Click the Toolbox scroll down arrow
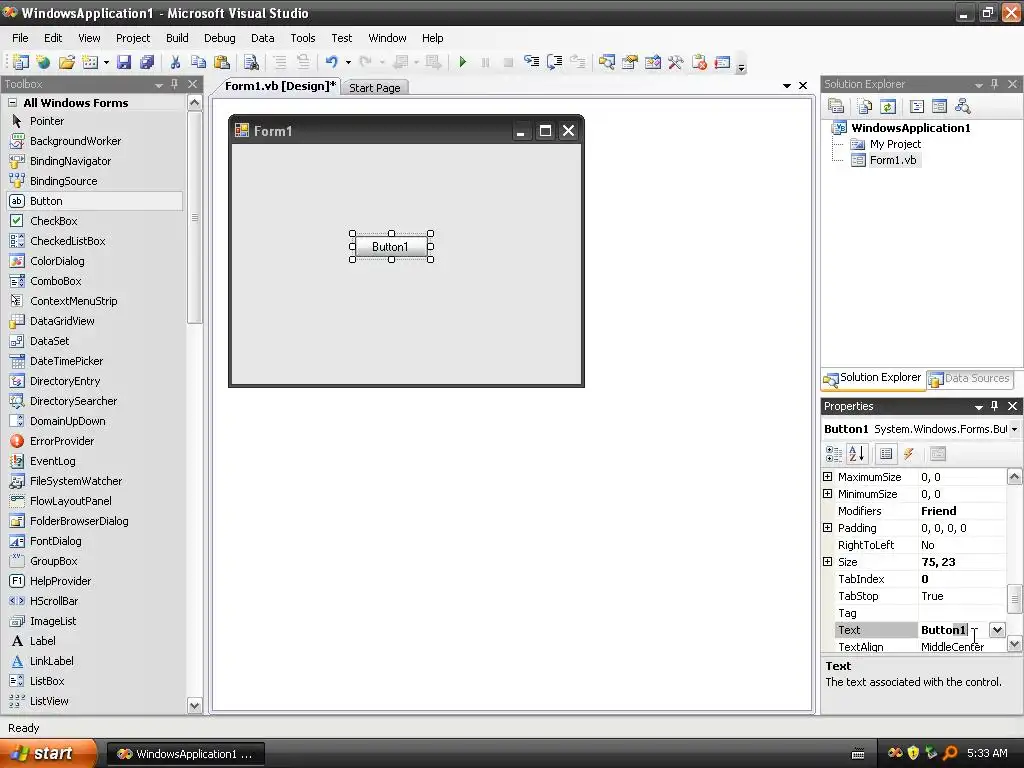 click(194, 705)
